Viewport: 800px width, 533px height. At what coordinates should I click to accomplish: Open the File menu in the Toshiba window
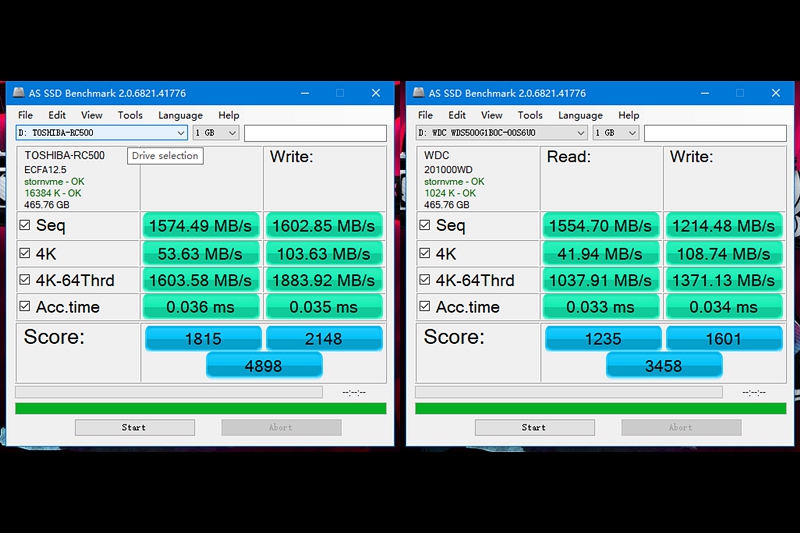pos(25,115)
